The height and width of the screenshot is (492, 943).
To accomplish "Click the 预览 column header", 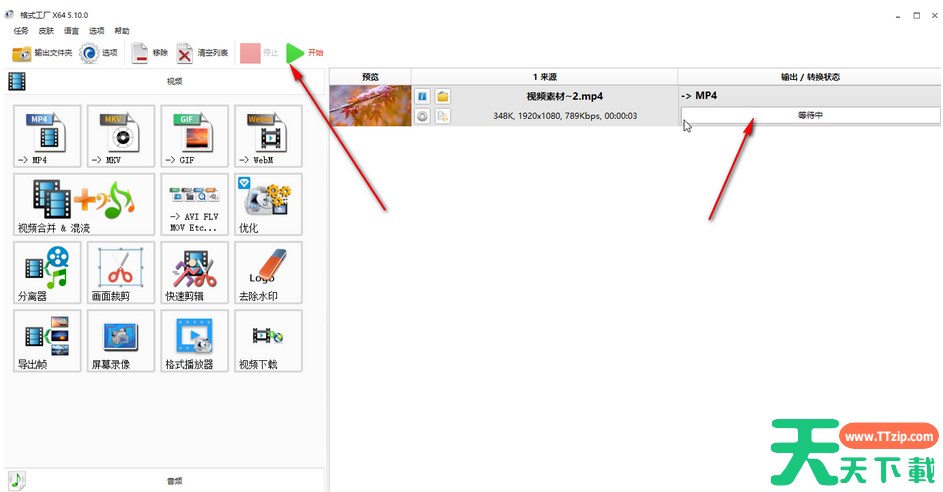I will pos(370,77).
